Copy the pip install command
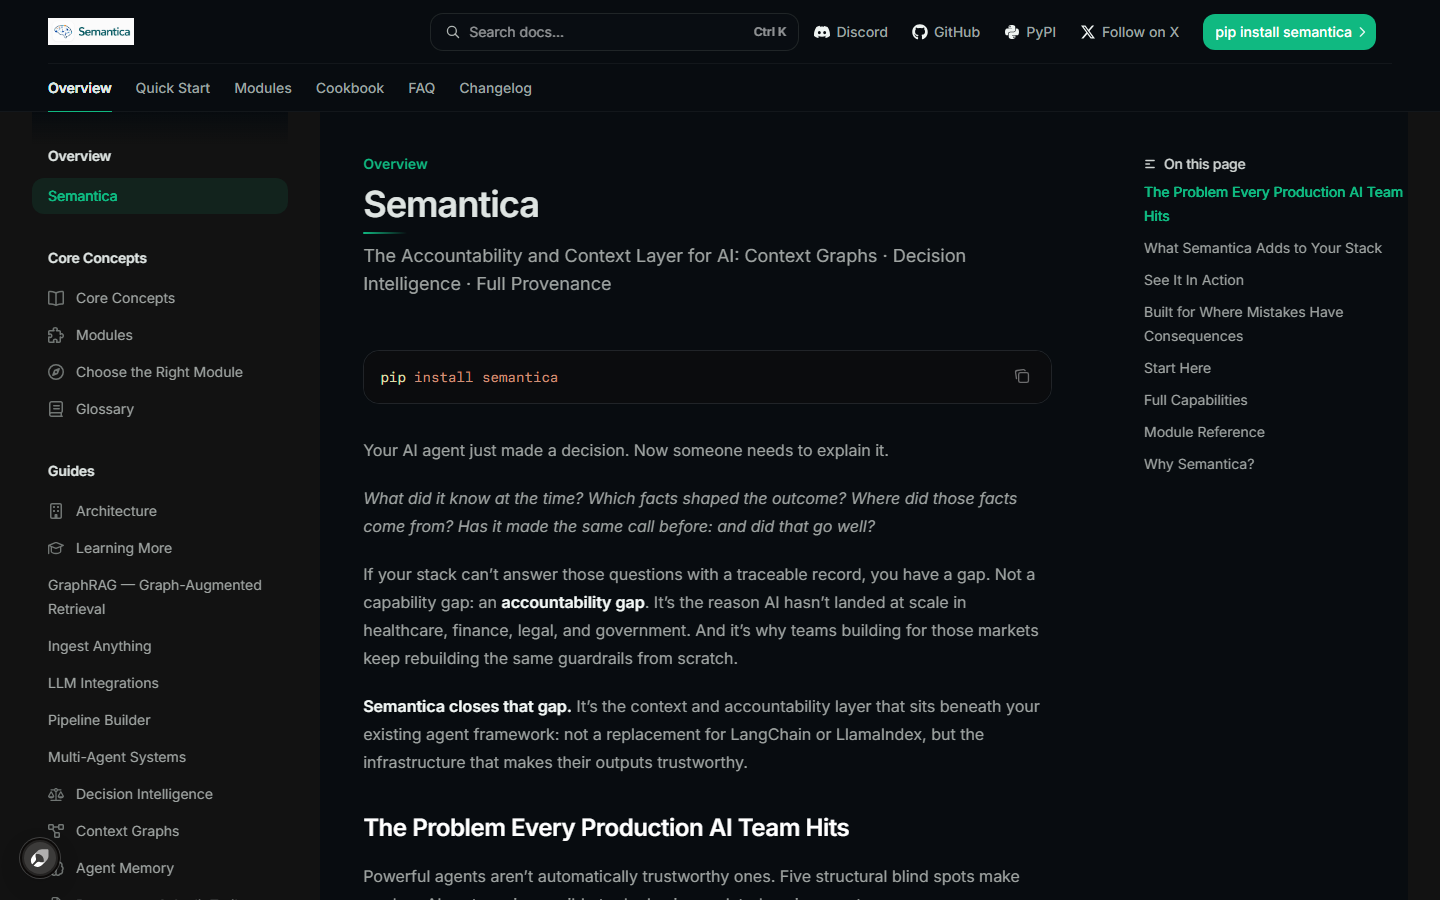This screenshot has height=900, width=1440. click(x=1022, y=377)
